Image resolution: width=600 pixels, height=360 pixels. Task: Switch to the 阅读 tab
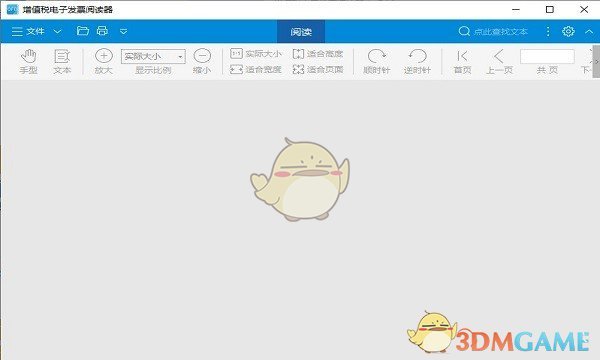pos(301,31)
